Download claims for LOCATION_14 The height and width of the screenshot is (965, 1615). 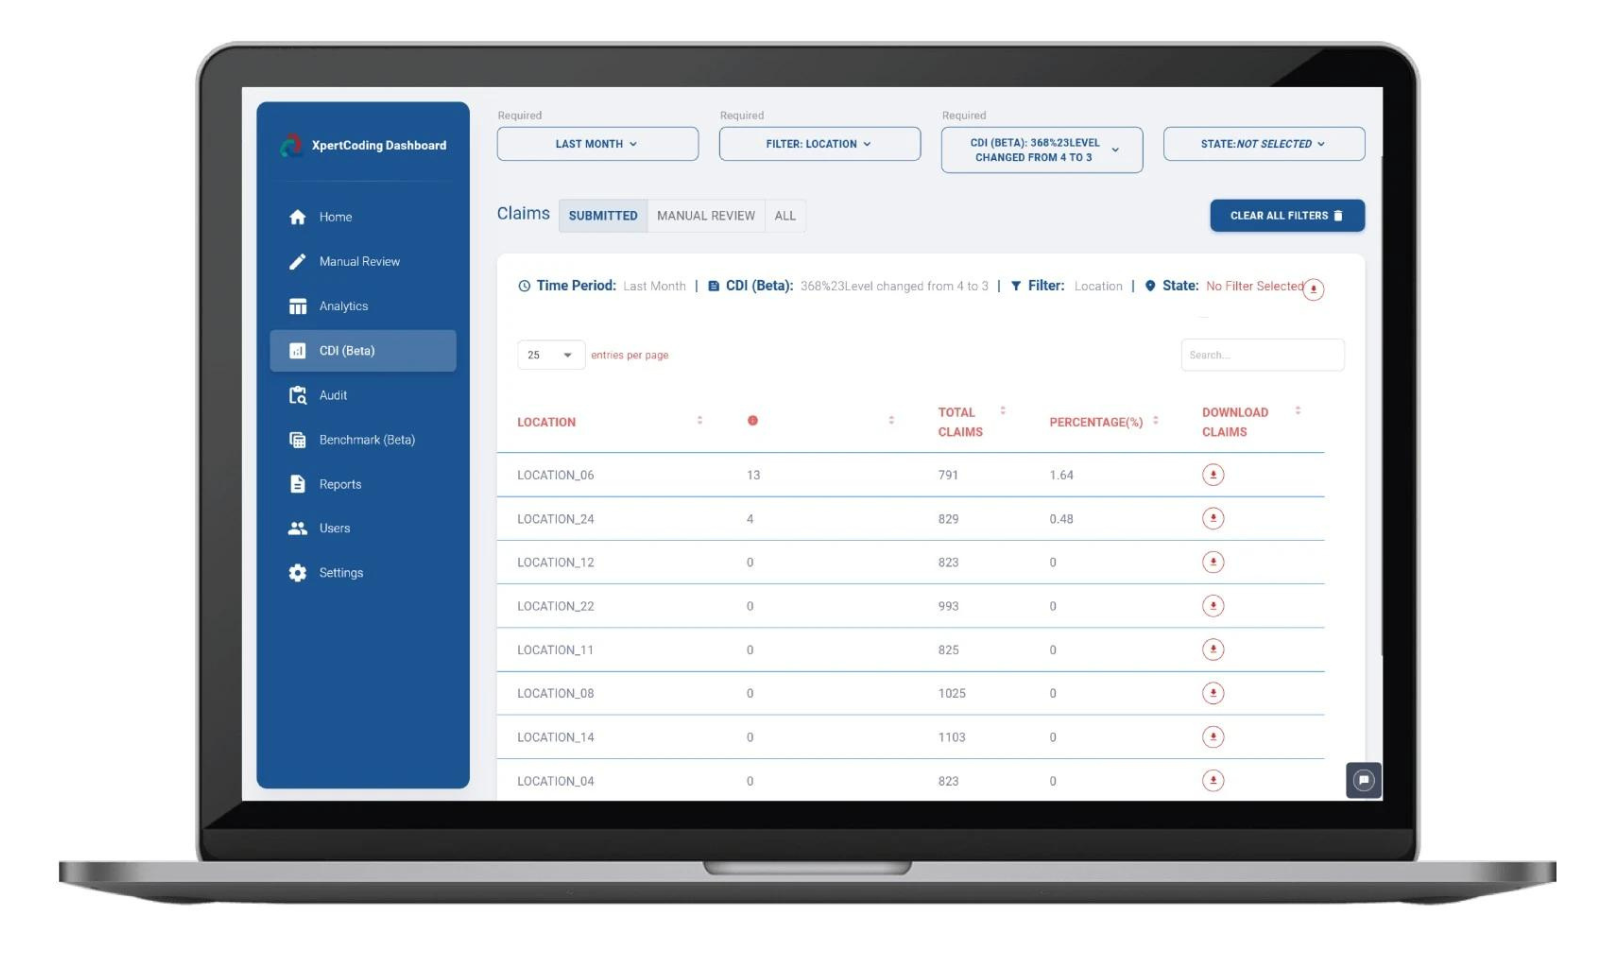click(x=1213, y=737)
